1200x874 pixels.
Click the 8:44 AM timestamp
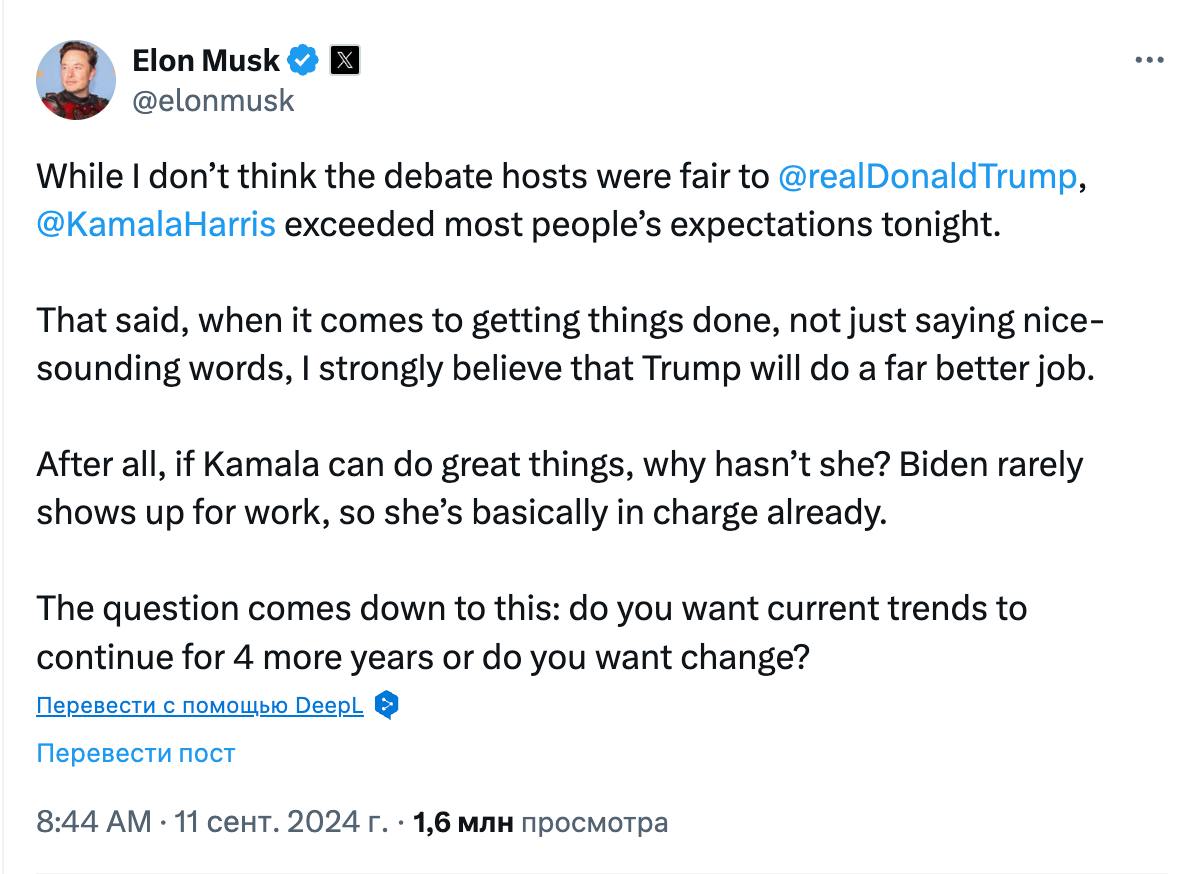click(x=93, y=823)
